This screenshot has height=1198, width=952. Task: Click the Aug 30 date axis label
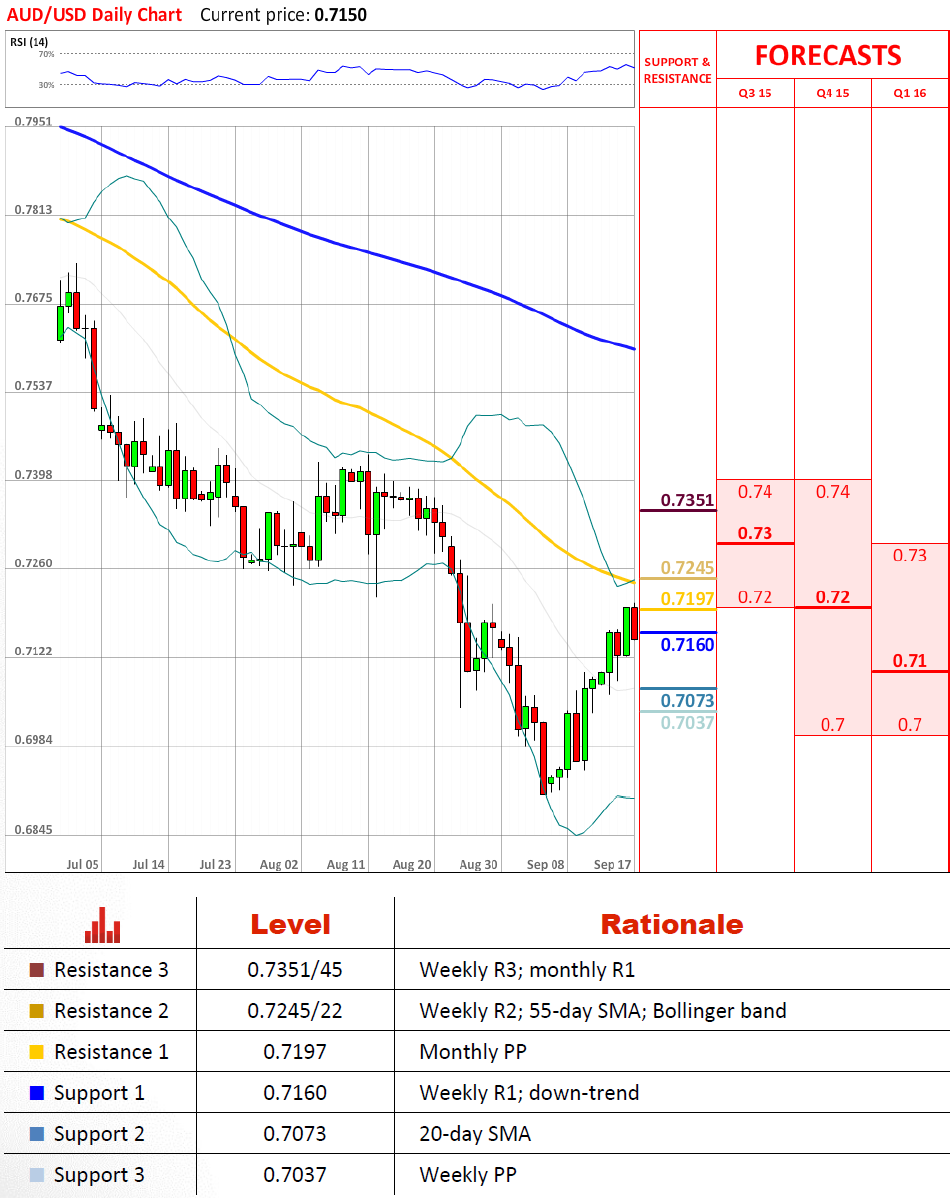click(x=478, y=864)
